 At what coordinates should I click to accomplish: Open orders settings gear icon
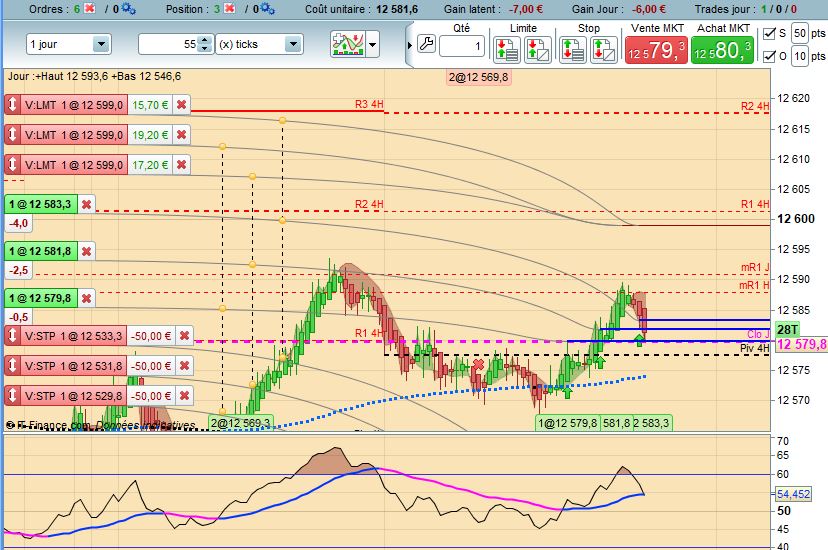(128, 9)
